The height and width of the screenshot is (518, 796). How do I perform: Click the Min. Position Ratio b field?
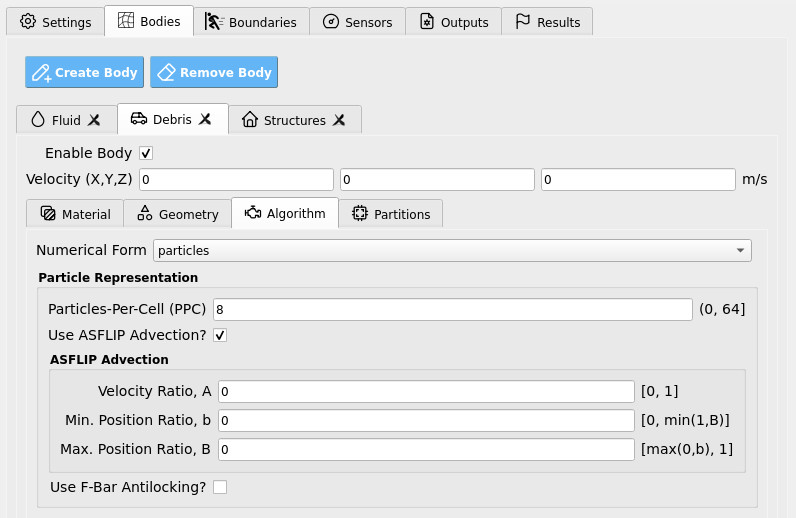(426, 420)
